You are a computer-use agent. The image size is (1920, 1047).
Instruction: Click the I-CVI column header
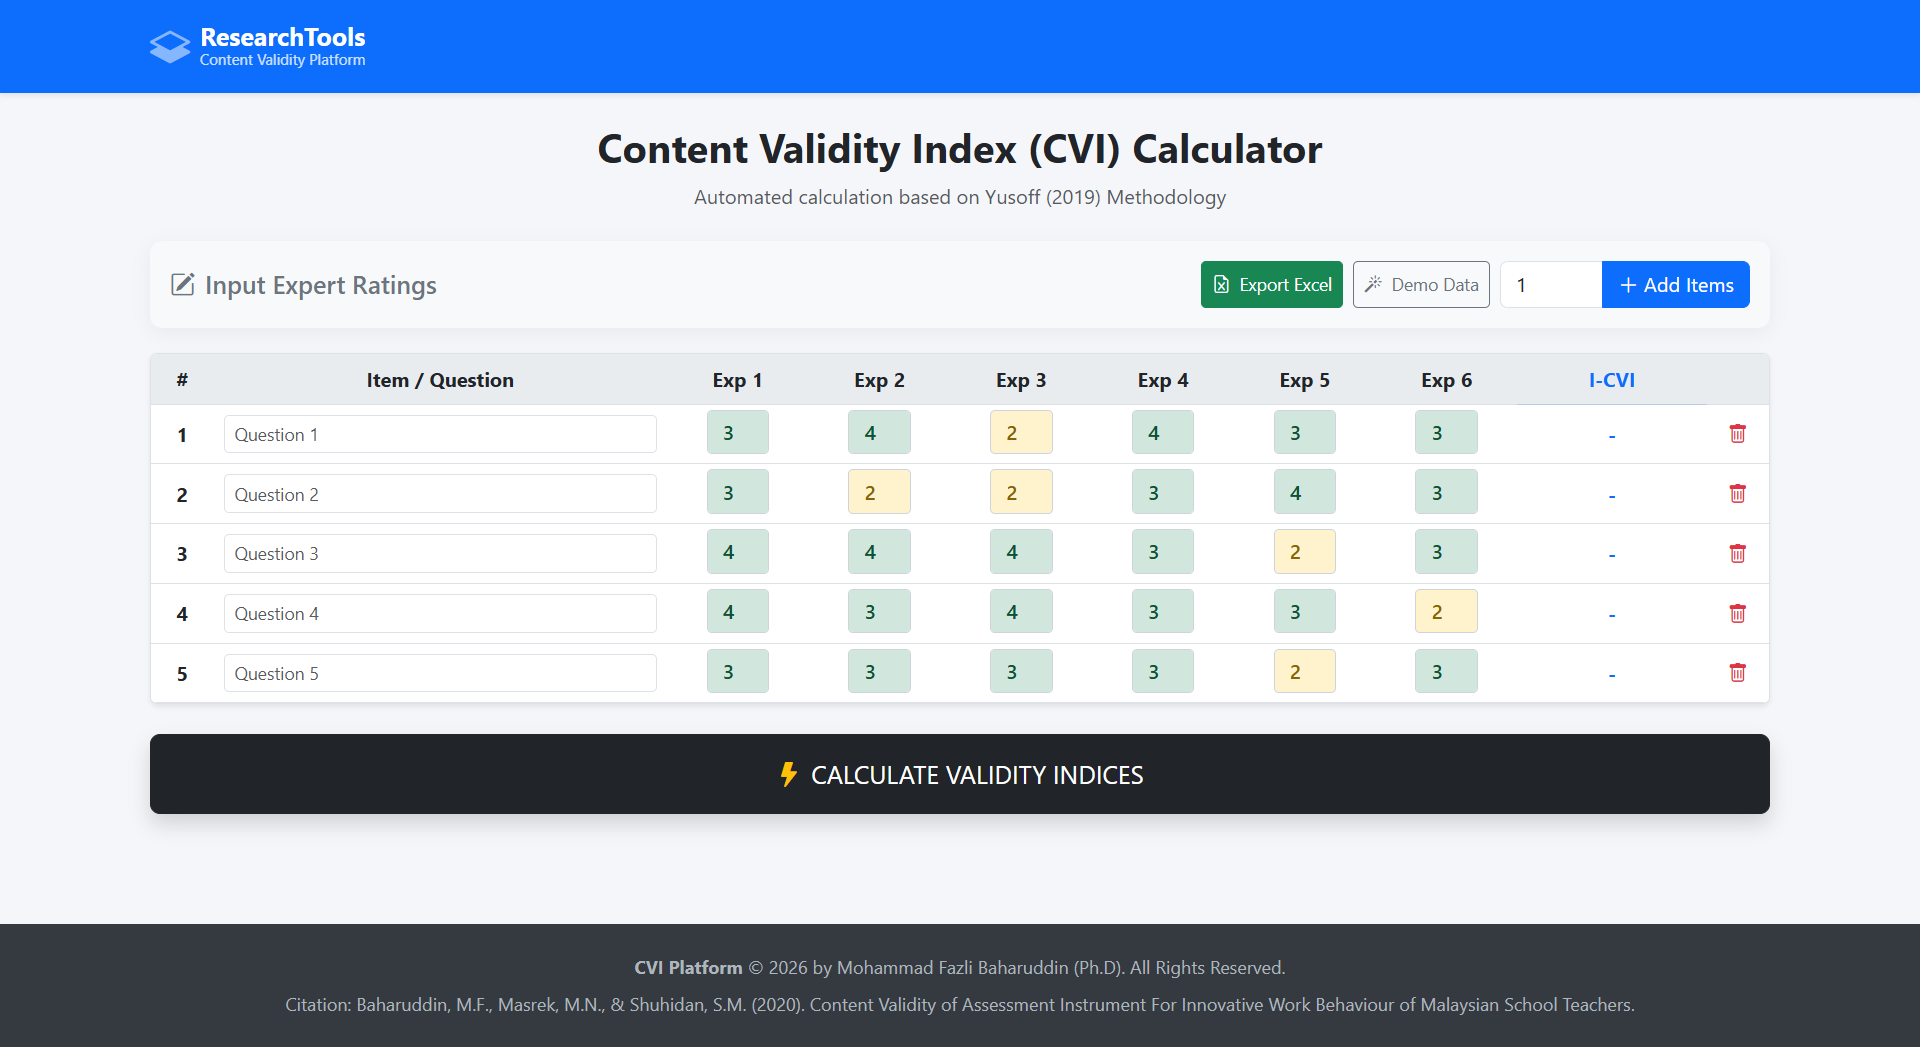pyautogui.click(x=1611, y=380)
